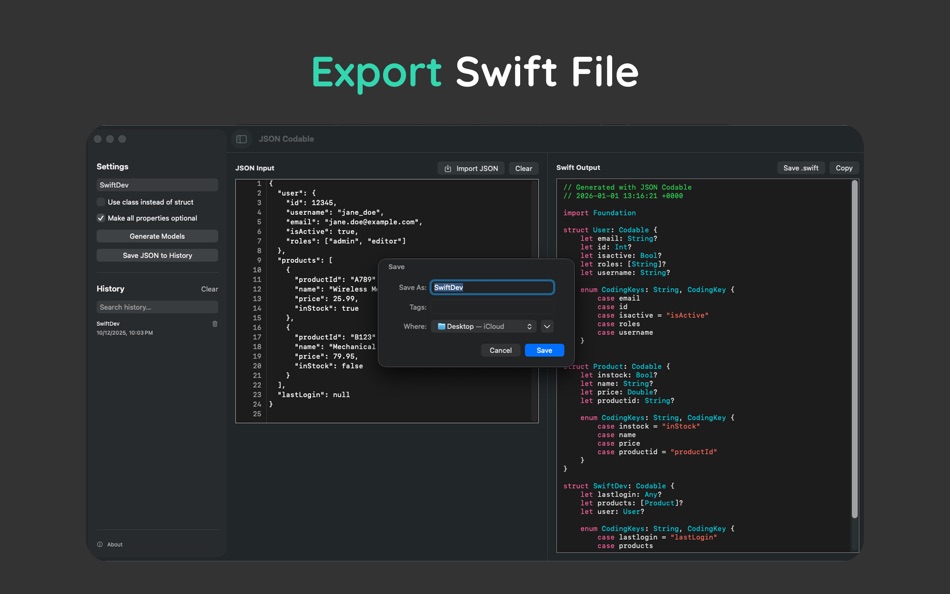Expand the Save dialog with the disclosure chevron
The height and width of the screenshot is (594, 950).
click(x=547, y=326)
